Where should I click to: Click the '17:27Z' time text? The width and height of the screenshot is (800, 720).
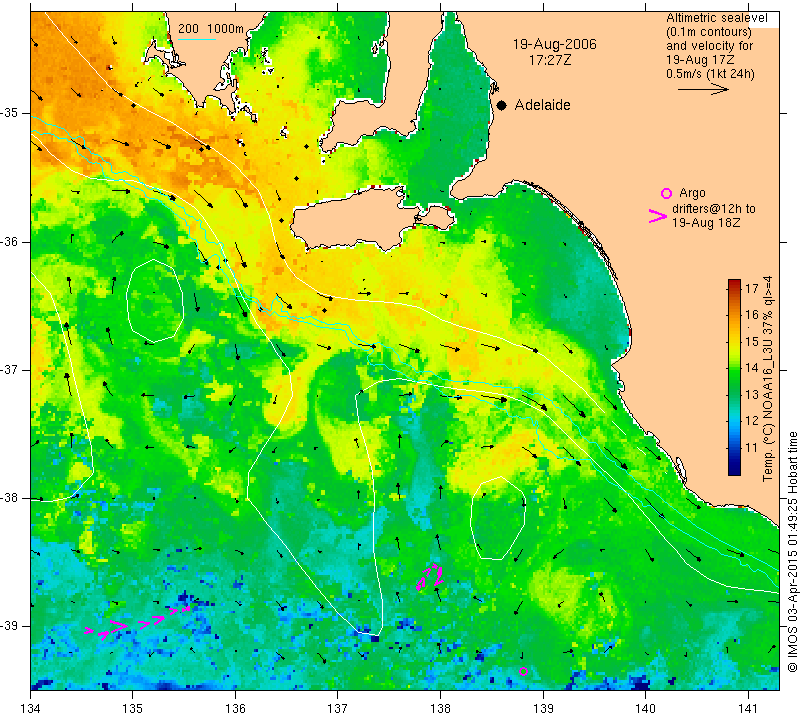pyautogui.click(x=549, y=60)
